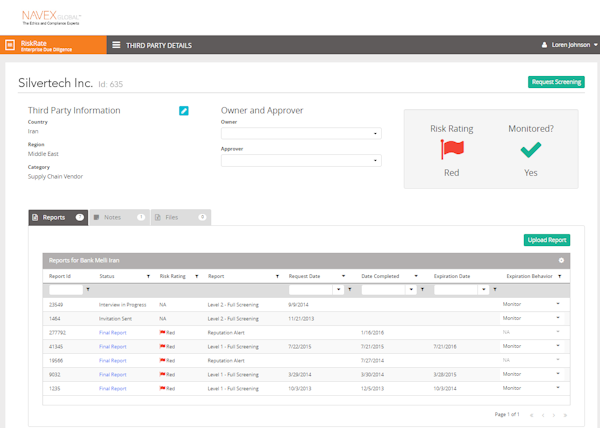Open Expiration Behavior dropdown for report 41345
This screenshot has width=600, height=428.
pyautogui.click(x=558, y=346)
